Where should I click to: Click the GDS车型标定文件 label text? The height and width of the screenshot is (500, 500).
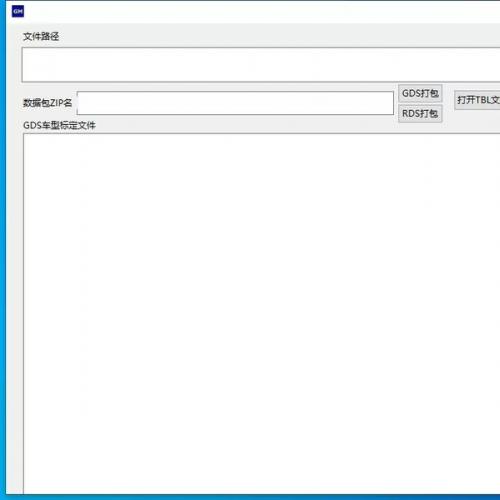(59, 125)
